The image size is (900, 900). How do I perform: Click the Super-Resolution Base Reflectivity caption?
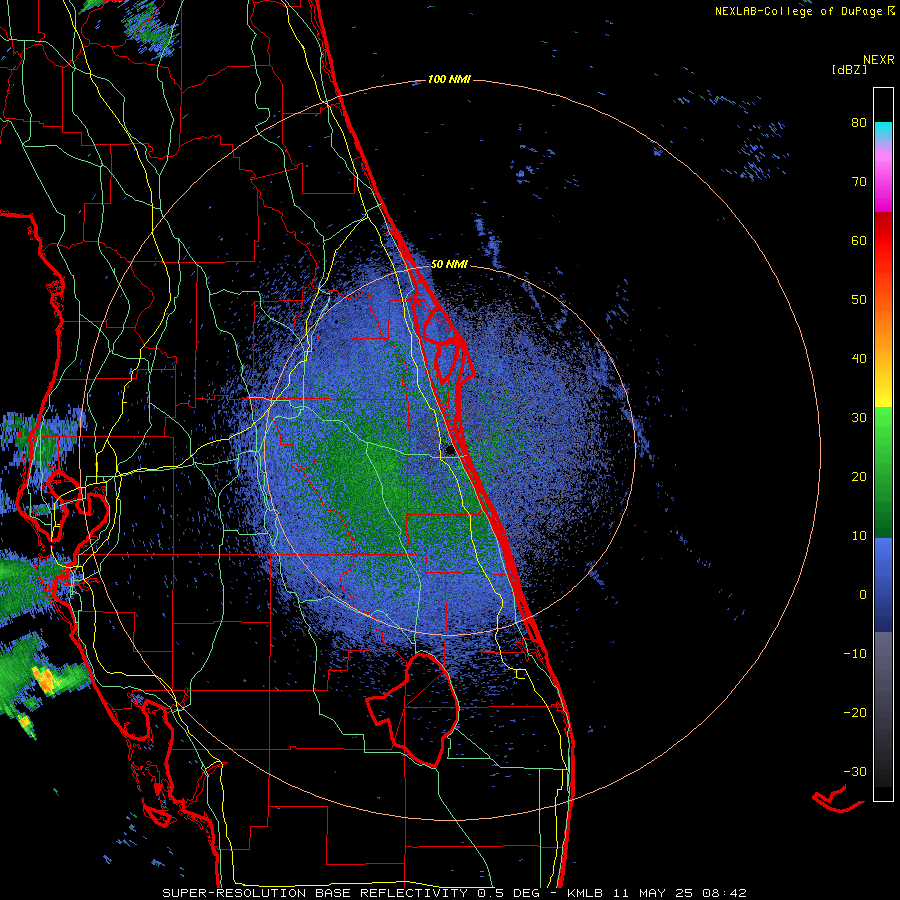pos(455,893)
